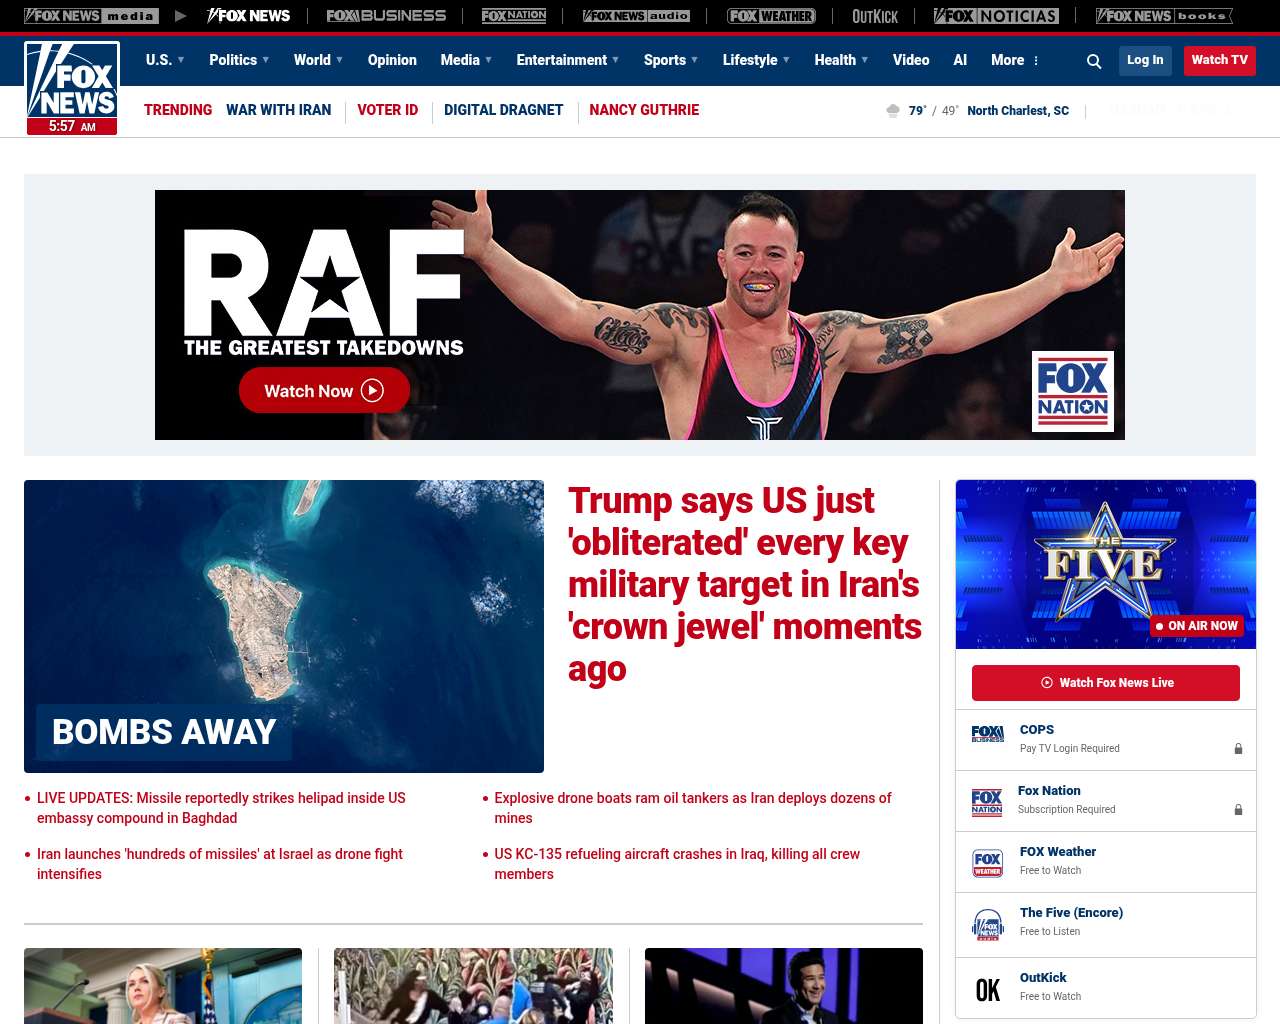Click the Fox Nation icon in watch list
This screenshot has width=1280, height=1024.
987,802
